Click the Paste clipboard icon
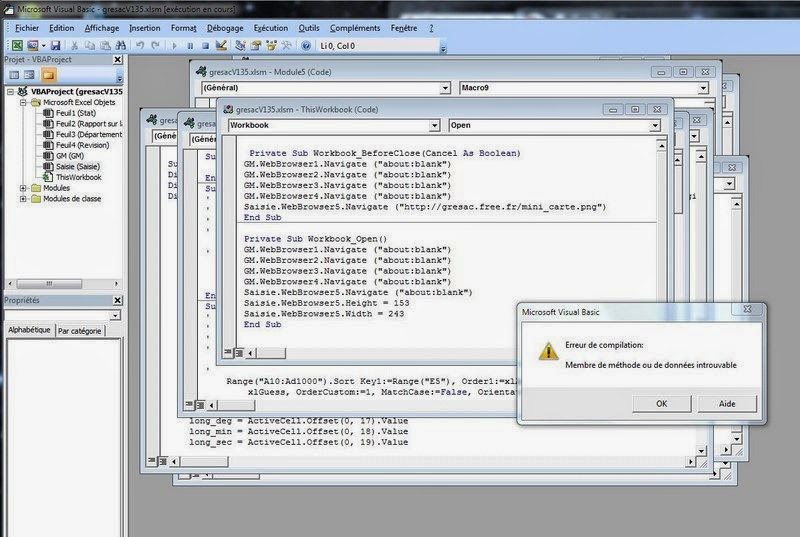Screen dimensions: 800x537 point(105,45)
